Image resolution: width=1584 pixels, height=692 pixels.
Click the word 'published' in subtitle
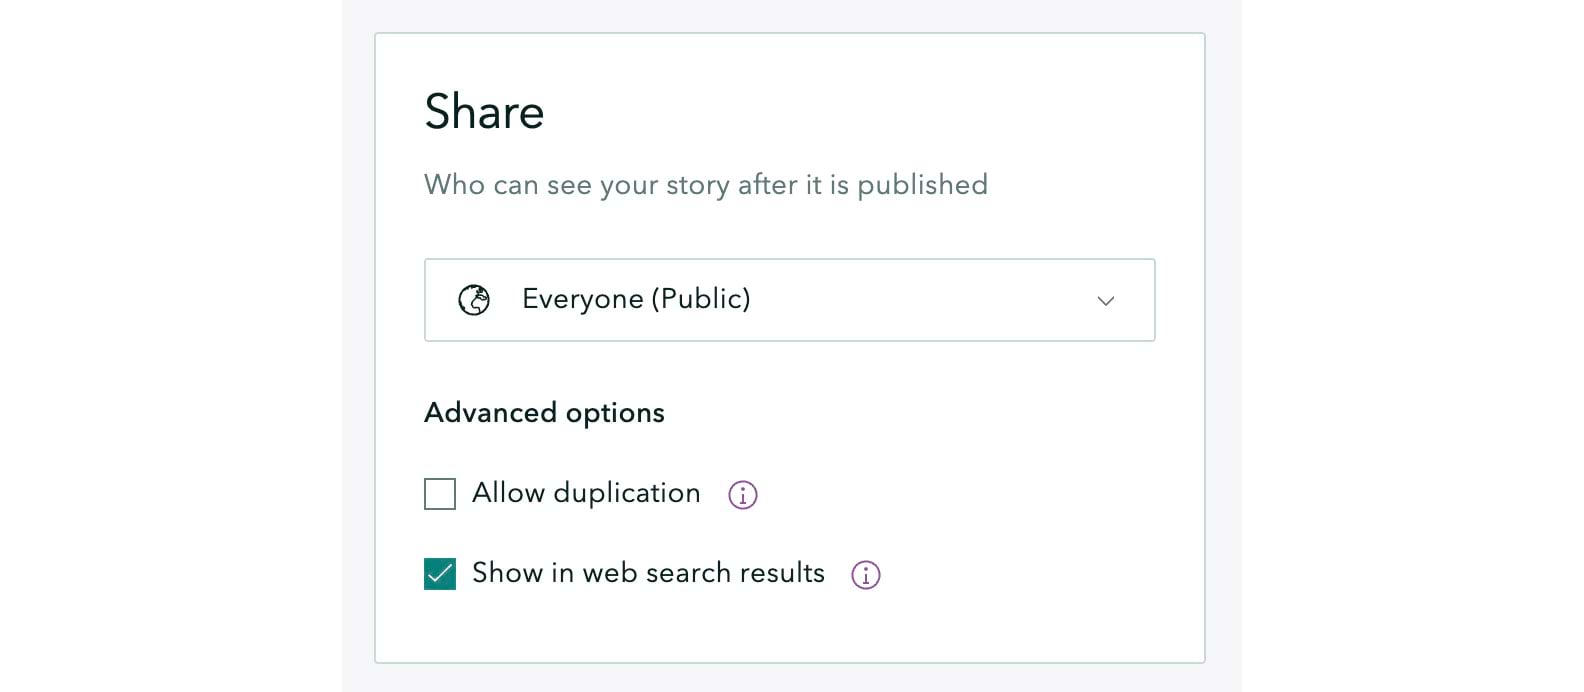pos(922,185)
